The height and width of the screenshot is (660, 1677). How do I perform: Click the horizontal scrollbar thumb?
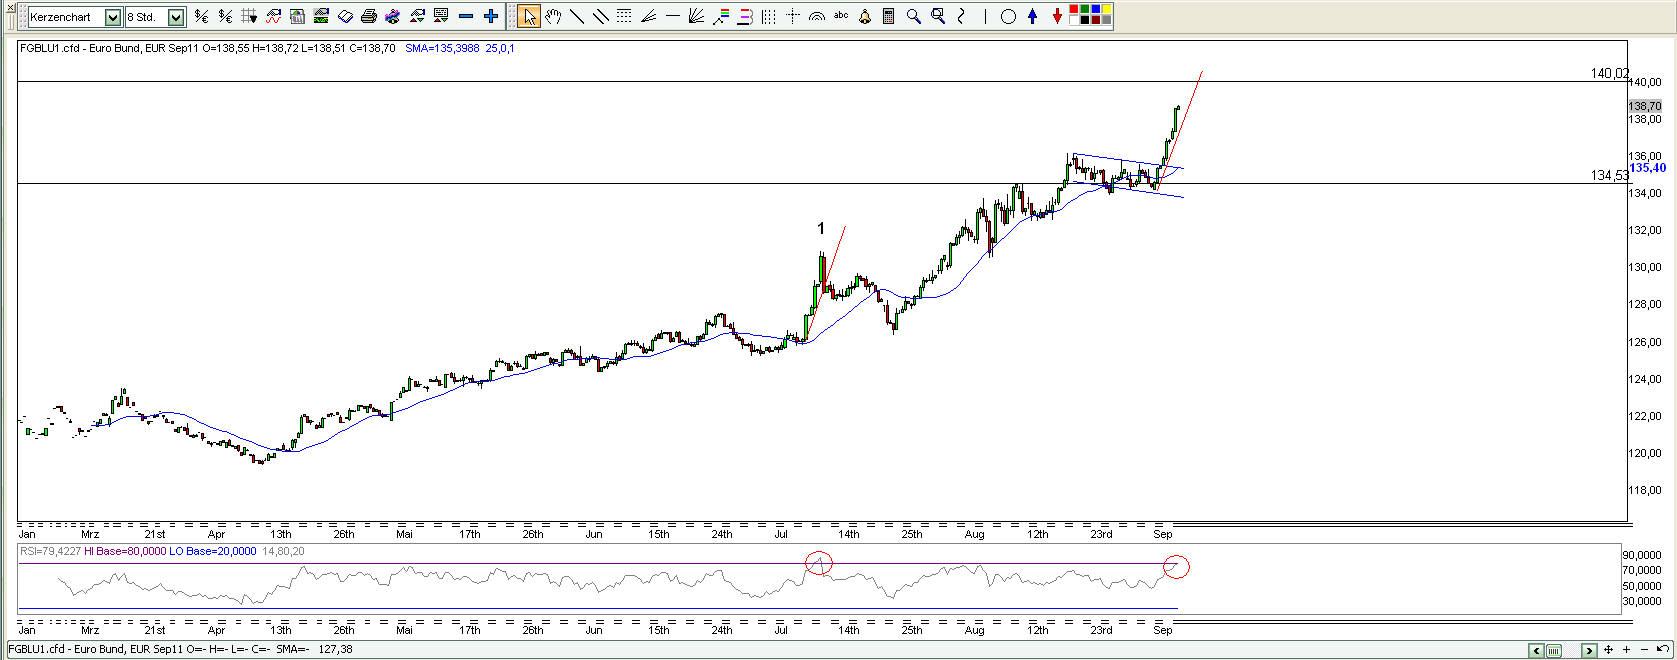pyautogui.click(x=1553, y=650)
